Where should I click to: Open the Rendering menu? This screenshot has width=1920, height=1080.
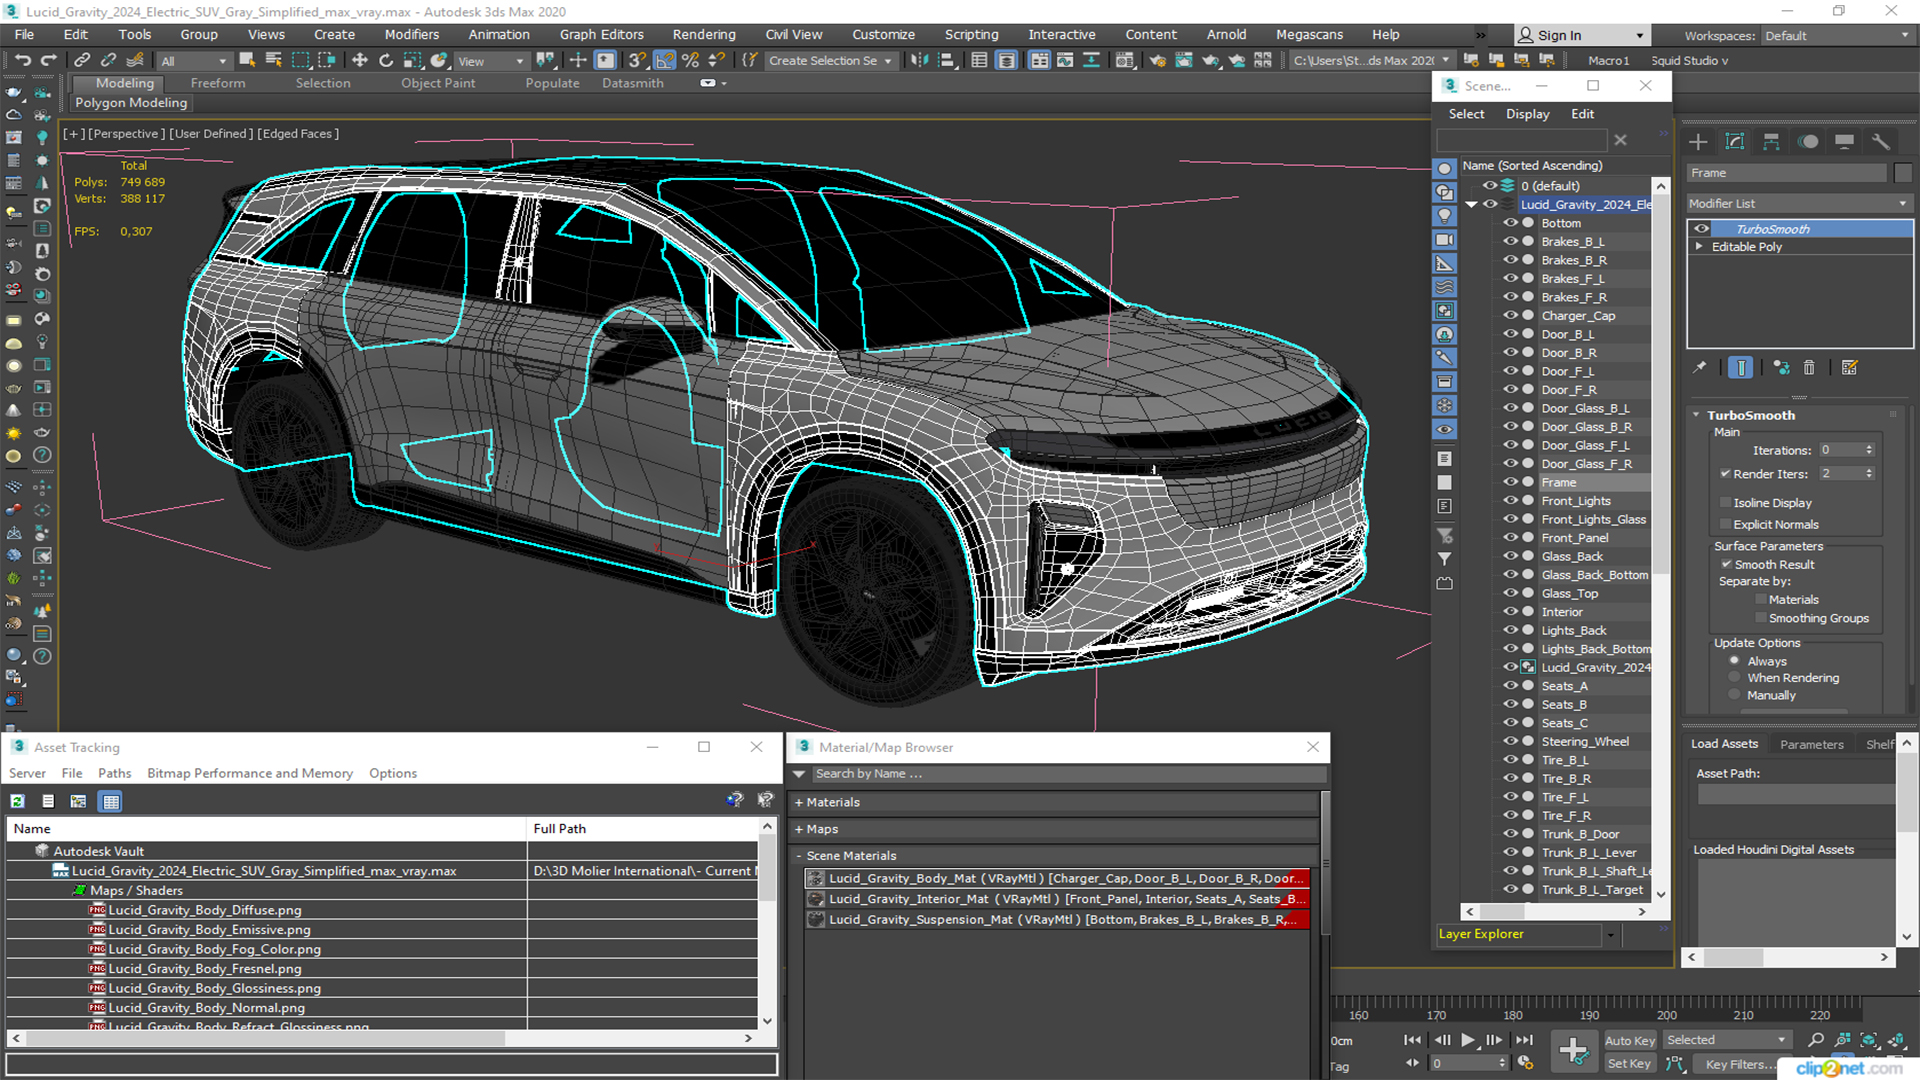click(x=703, y=34)
